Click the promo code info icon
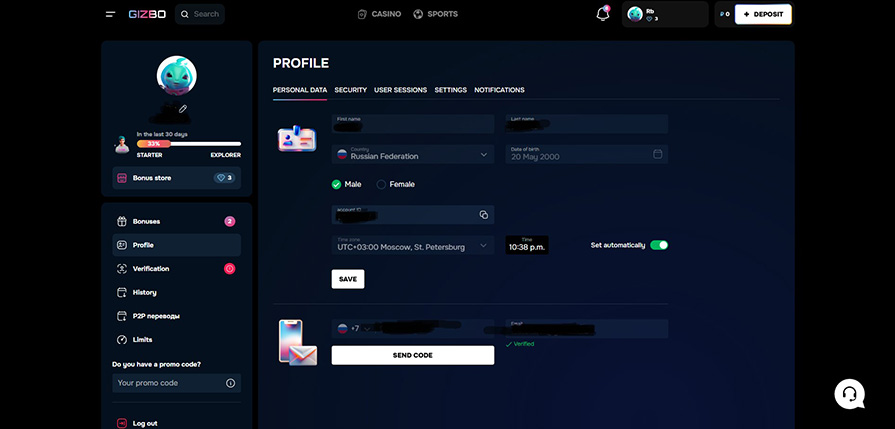The width and height of the screenshot is (895, 429). pos(230,383)
